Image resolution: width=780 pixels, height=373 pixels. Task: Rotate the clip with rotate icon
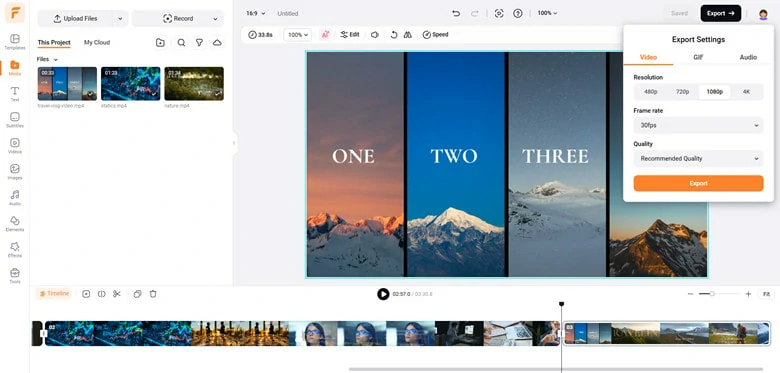[x=393, y=35]
